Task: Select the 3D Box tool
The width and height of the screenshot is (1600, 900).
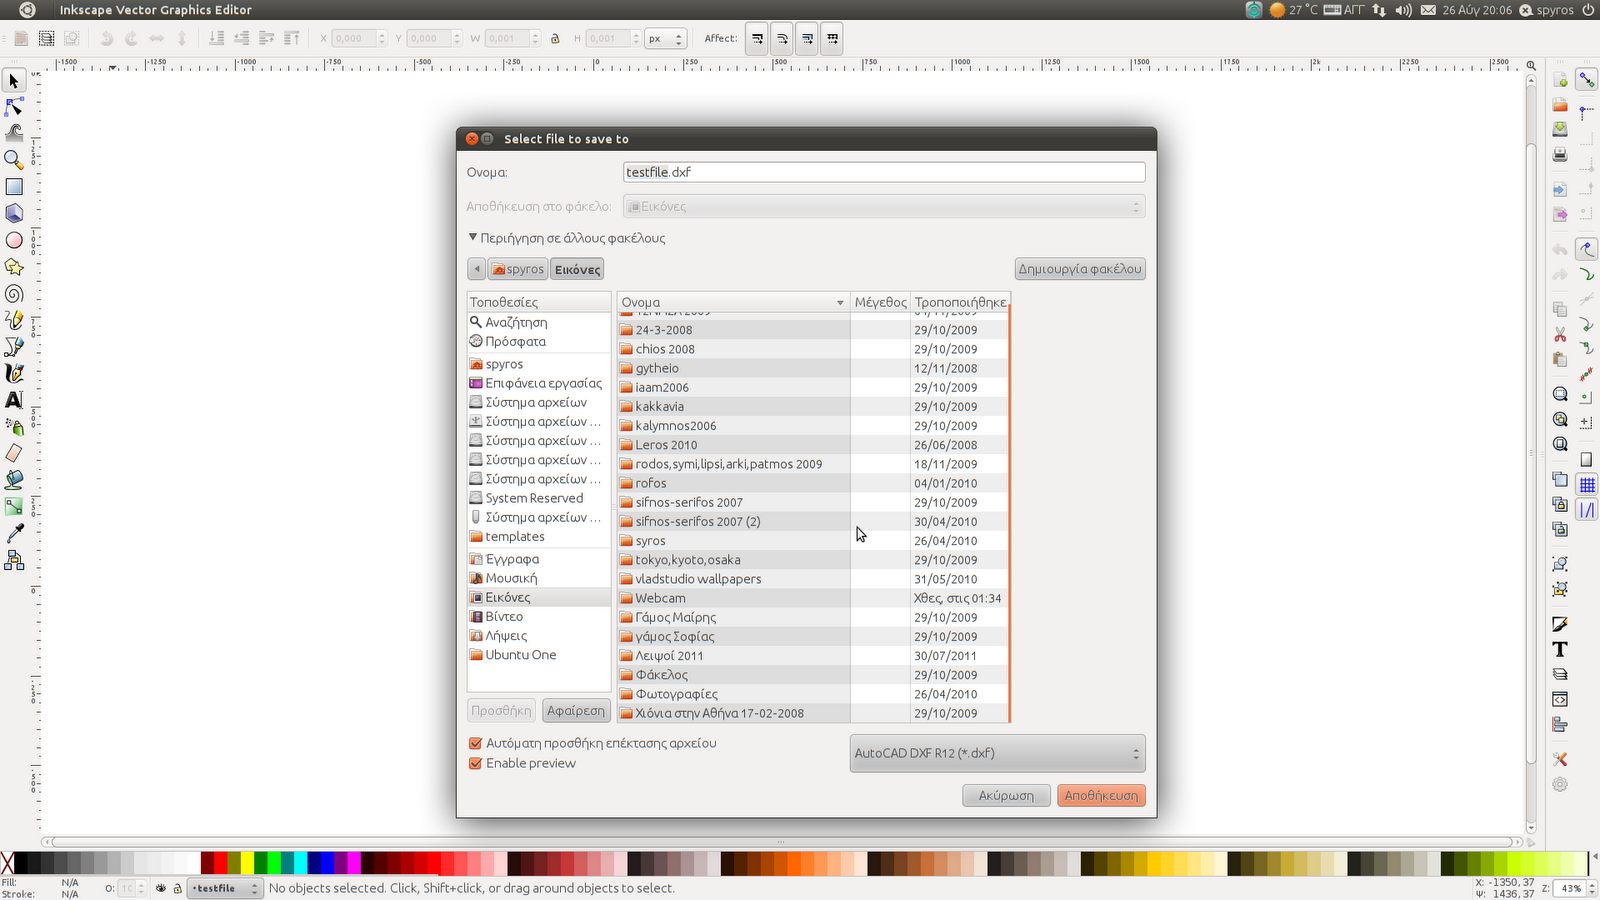Action: [14, 213]
